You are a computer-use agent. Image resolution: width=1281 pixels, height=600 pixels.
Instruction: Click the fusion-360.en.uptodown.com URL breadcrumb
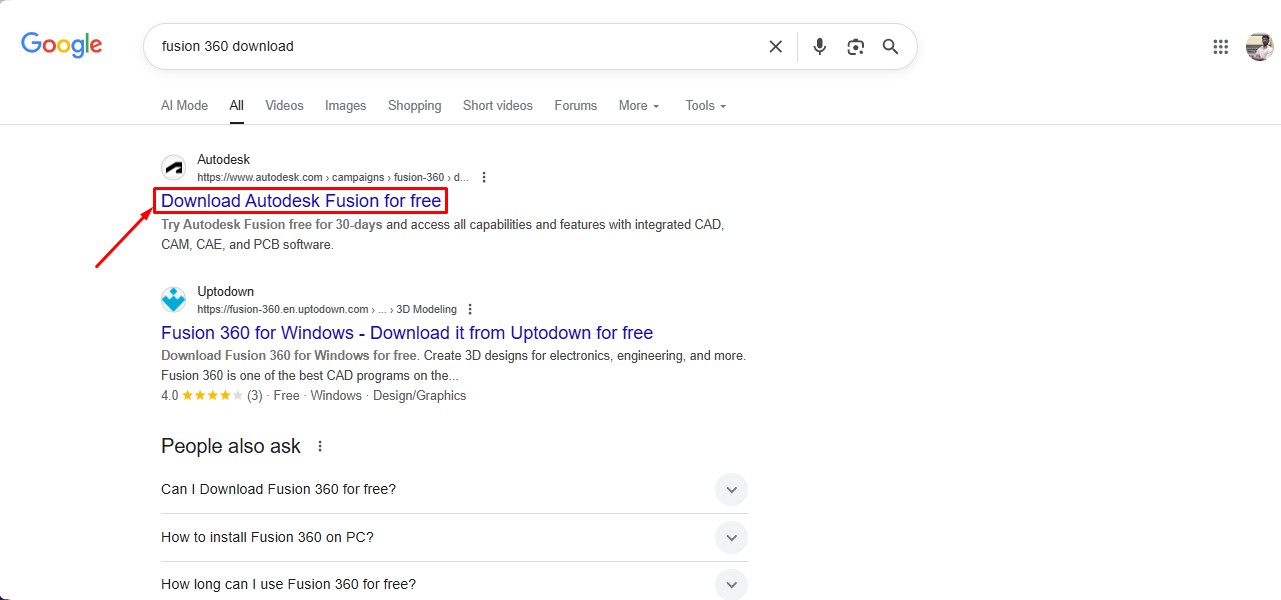[x=327, y=310]
